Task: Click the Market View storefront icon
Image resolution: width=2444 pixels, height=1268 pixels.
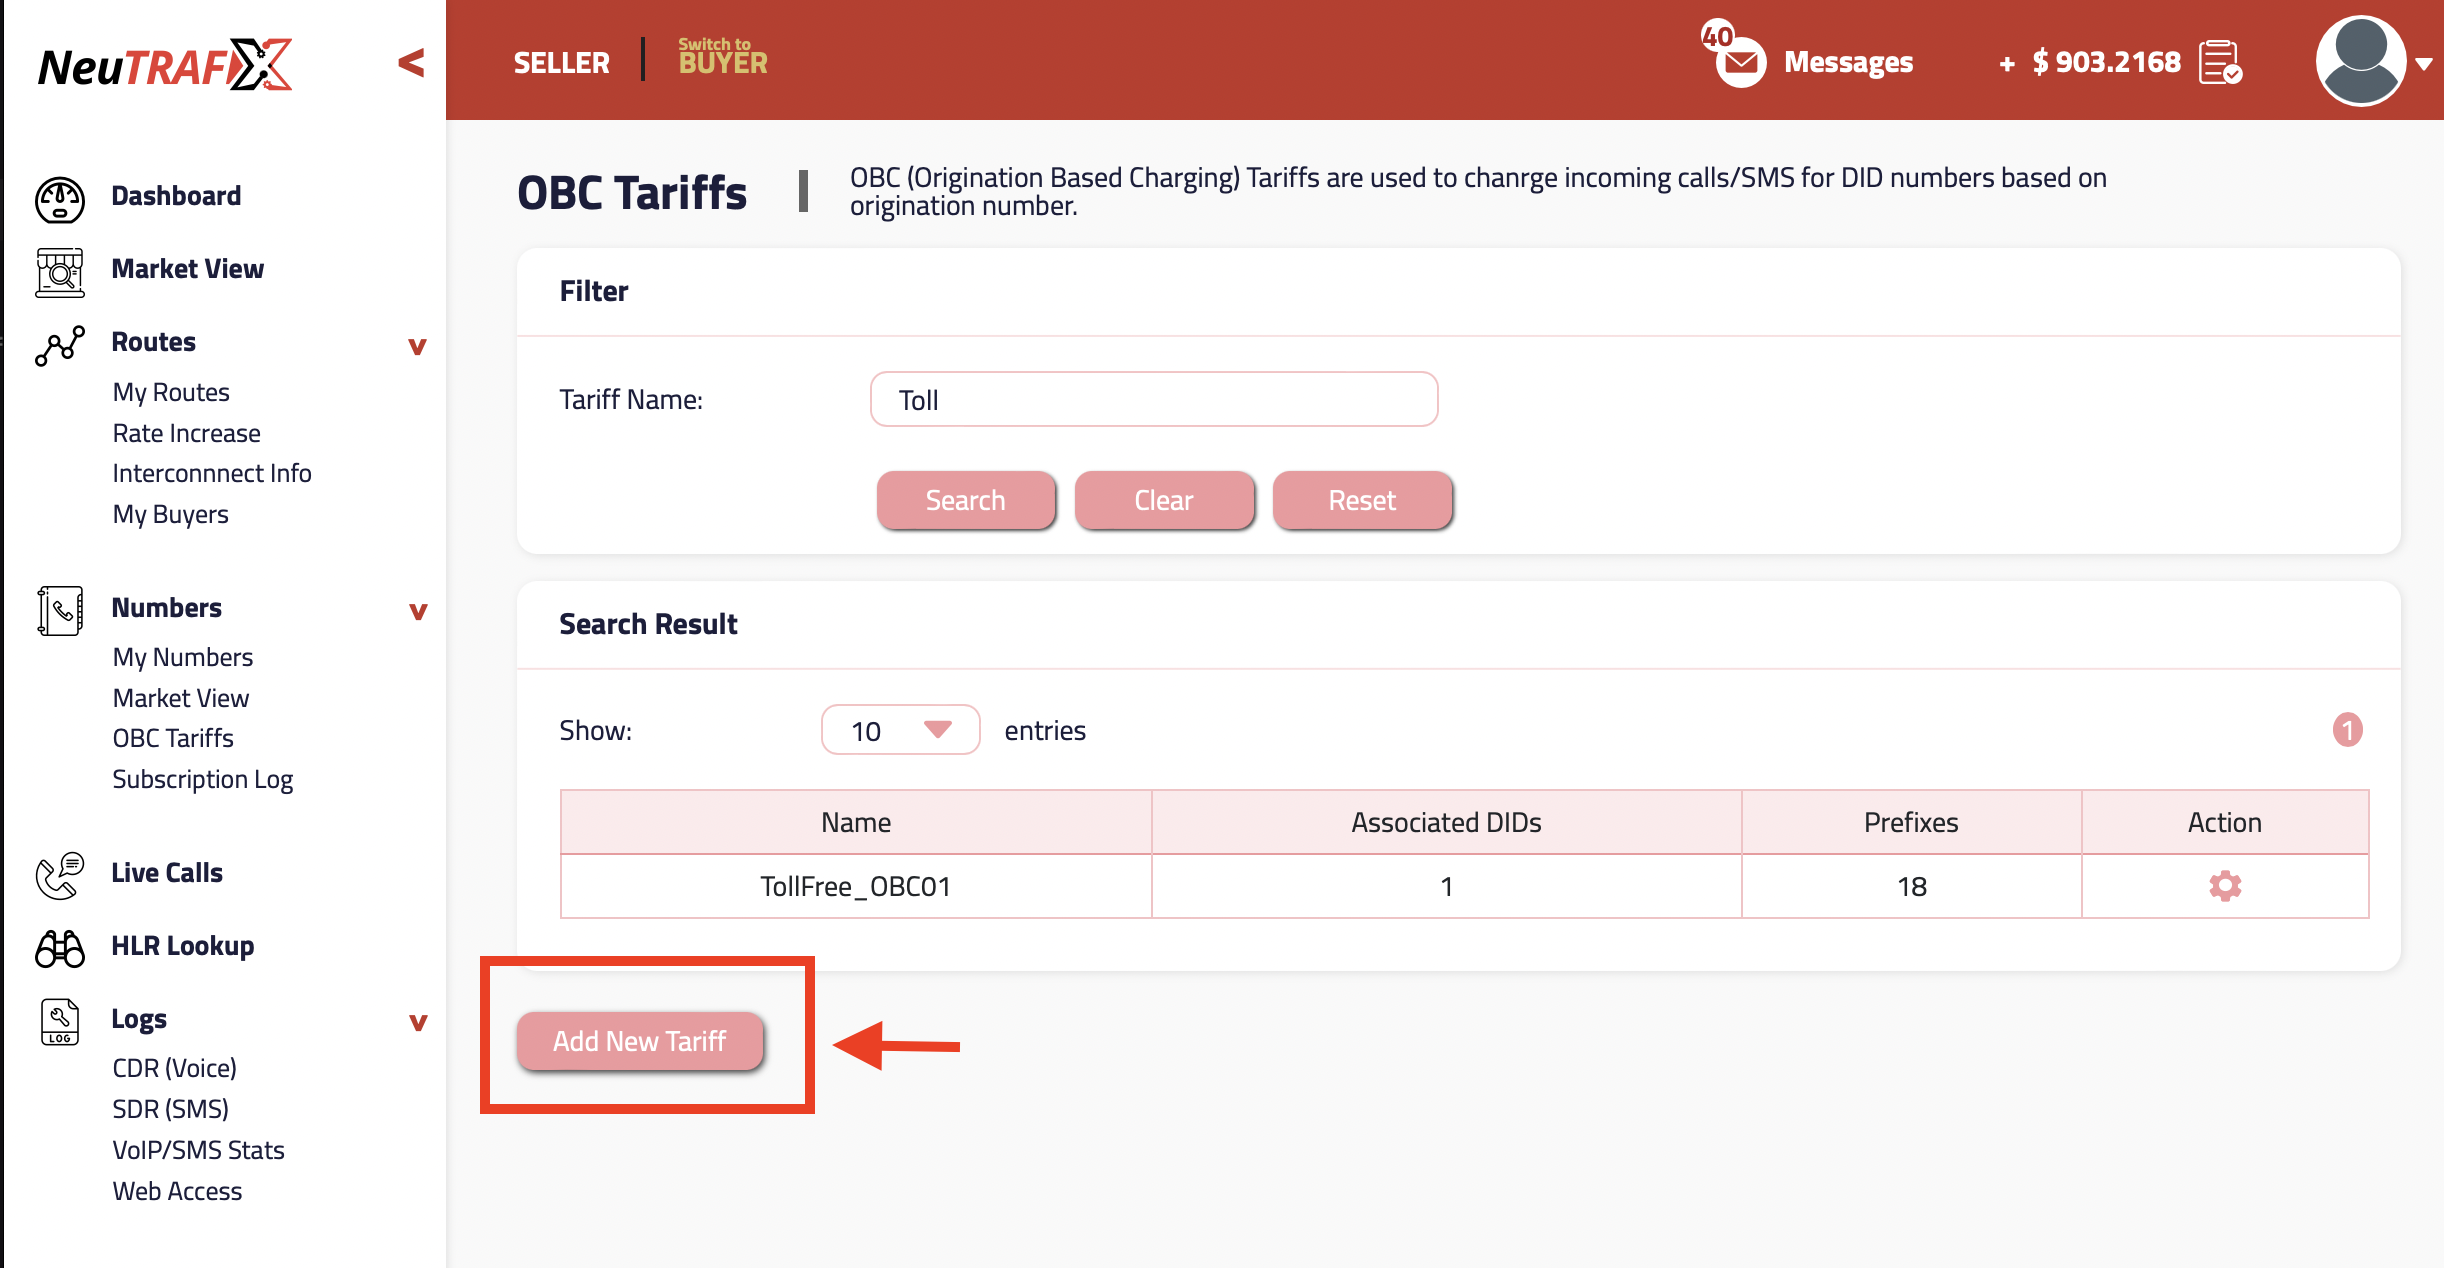Action: [60, 271]
